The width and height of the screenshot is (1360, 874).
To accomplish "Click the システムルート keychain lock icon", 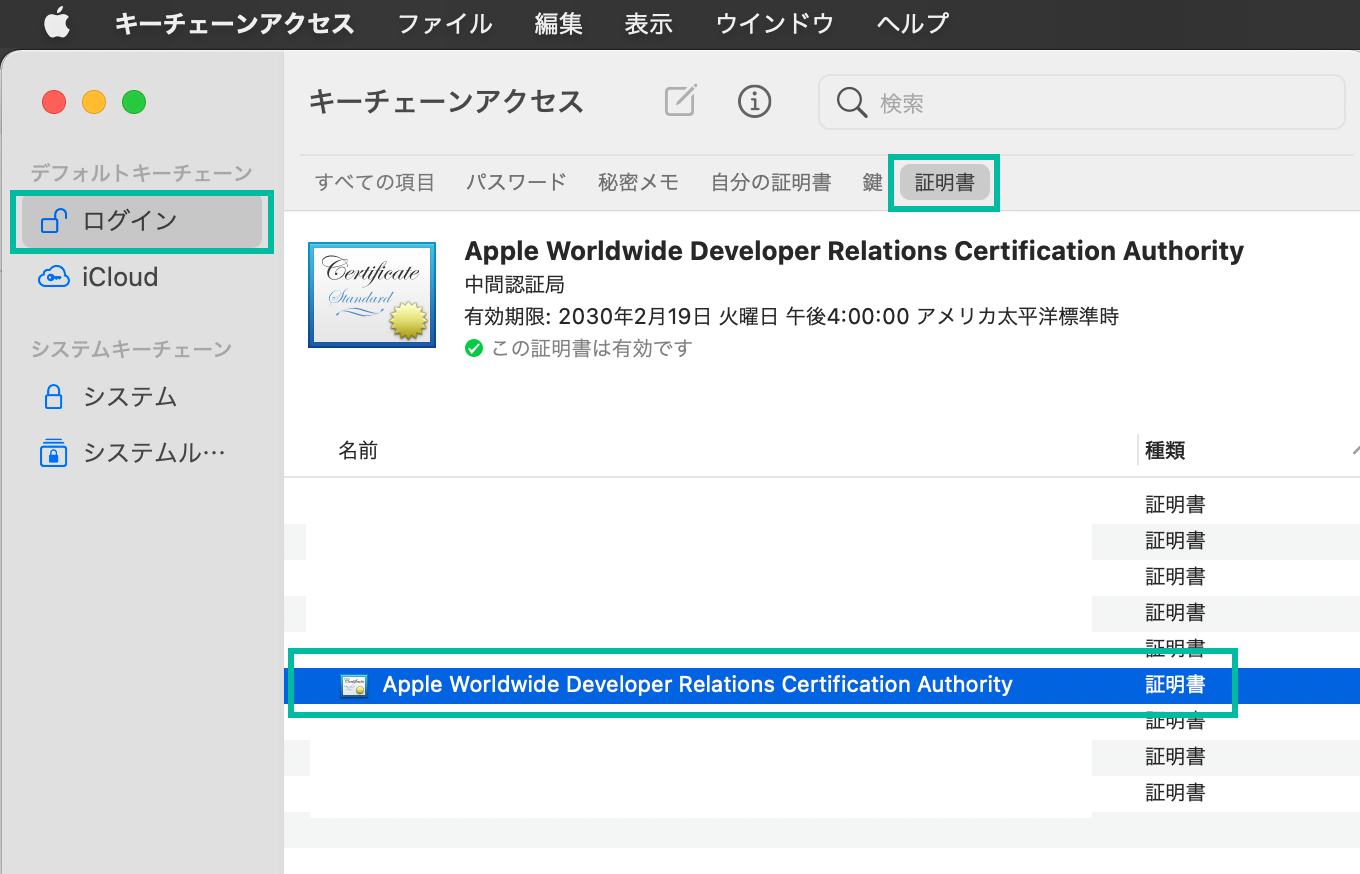I will (54, 453).
